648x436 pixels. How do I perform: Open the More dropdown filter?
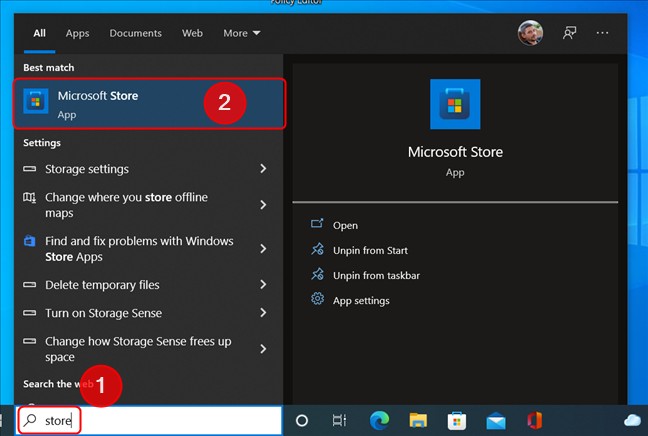click(x=242, y=33)
